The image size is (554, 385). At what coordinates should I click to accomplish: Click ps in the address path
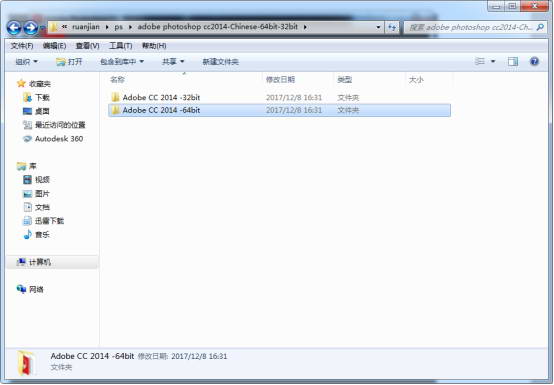click(118, 27)
